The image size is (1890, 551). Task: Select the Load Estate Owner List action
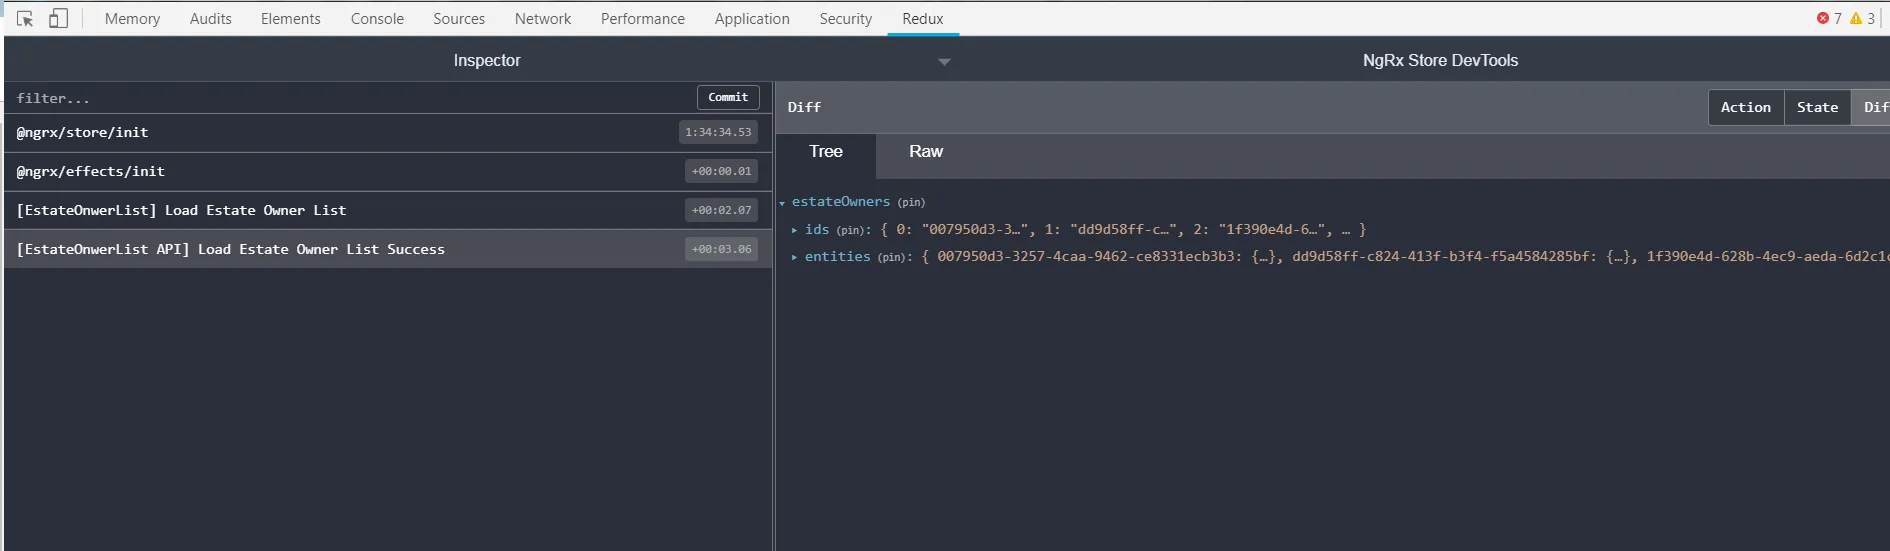[388, 210]
